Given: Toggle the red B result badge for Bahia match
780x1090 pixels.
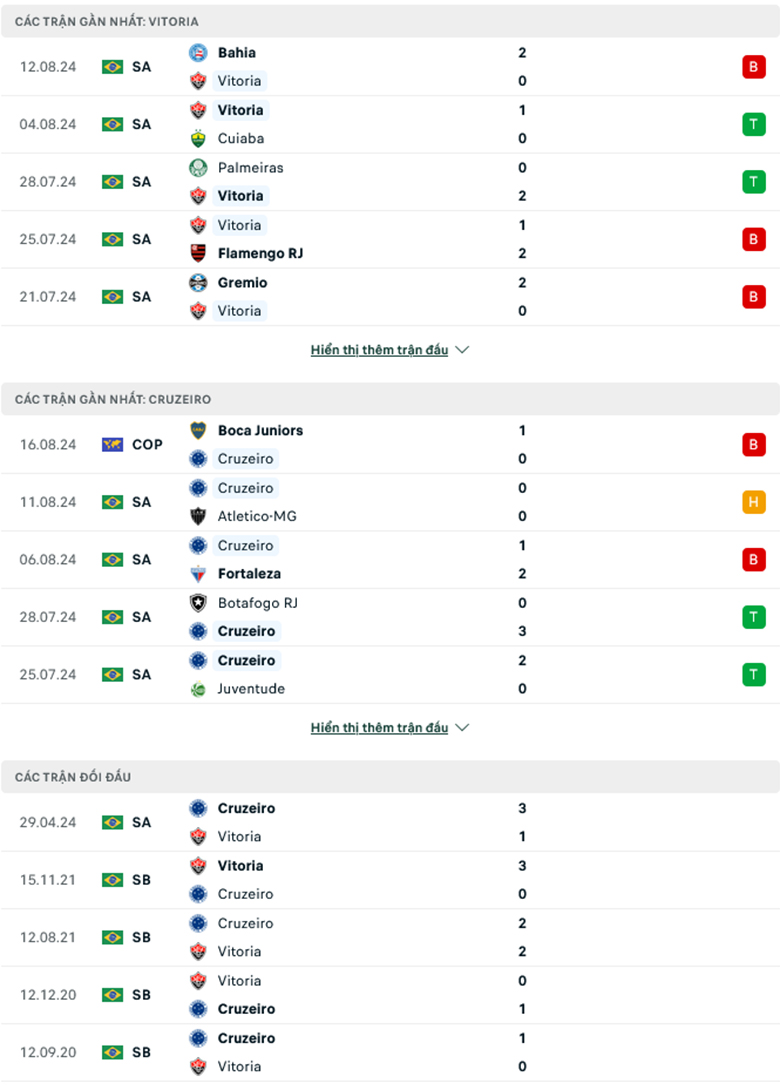Looking at the screenshot, I should (x=753, y=67).
